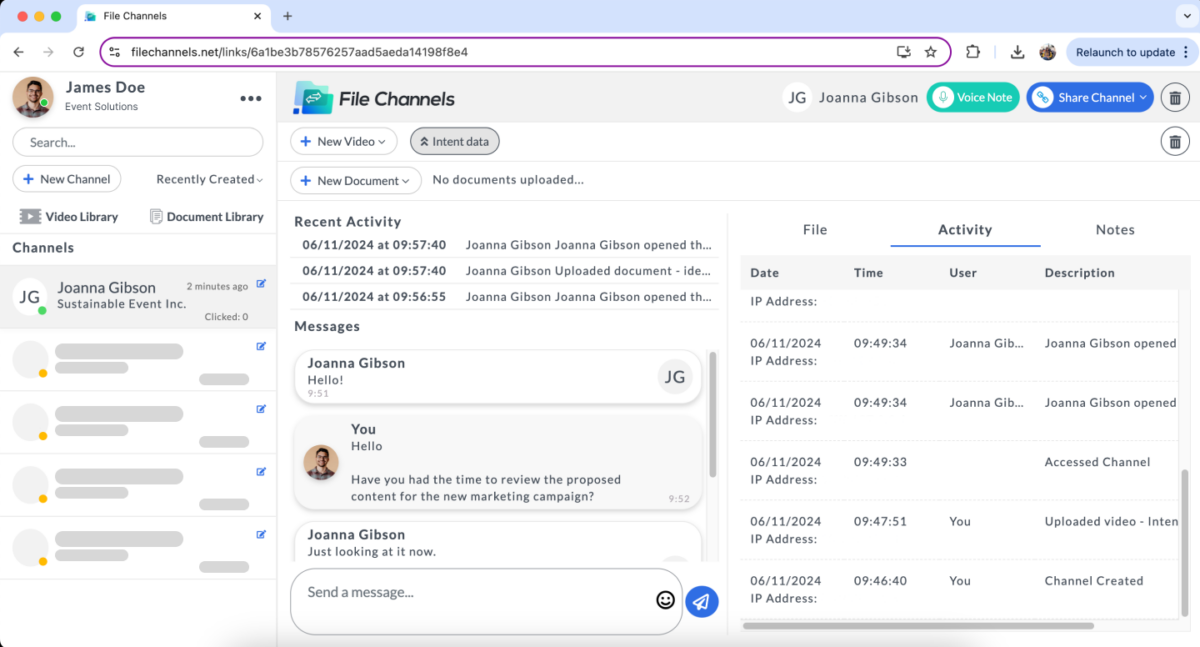
Task: Click the Time column header
Action: tap(869, 272)
